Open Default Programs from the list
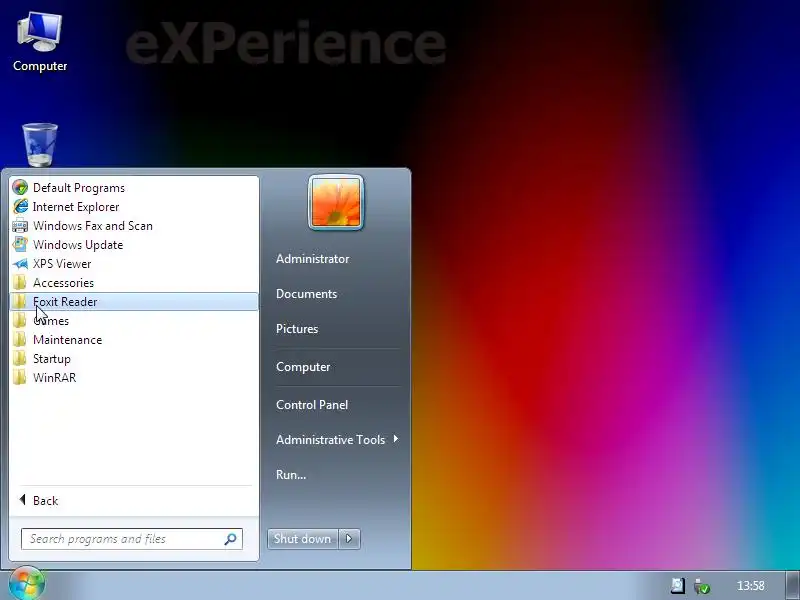The height and width of the screenshot is (600, 800). [134, 188]
